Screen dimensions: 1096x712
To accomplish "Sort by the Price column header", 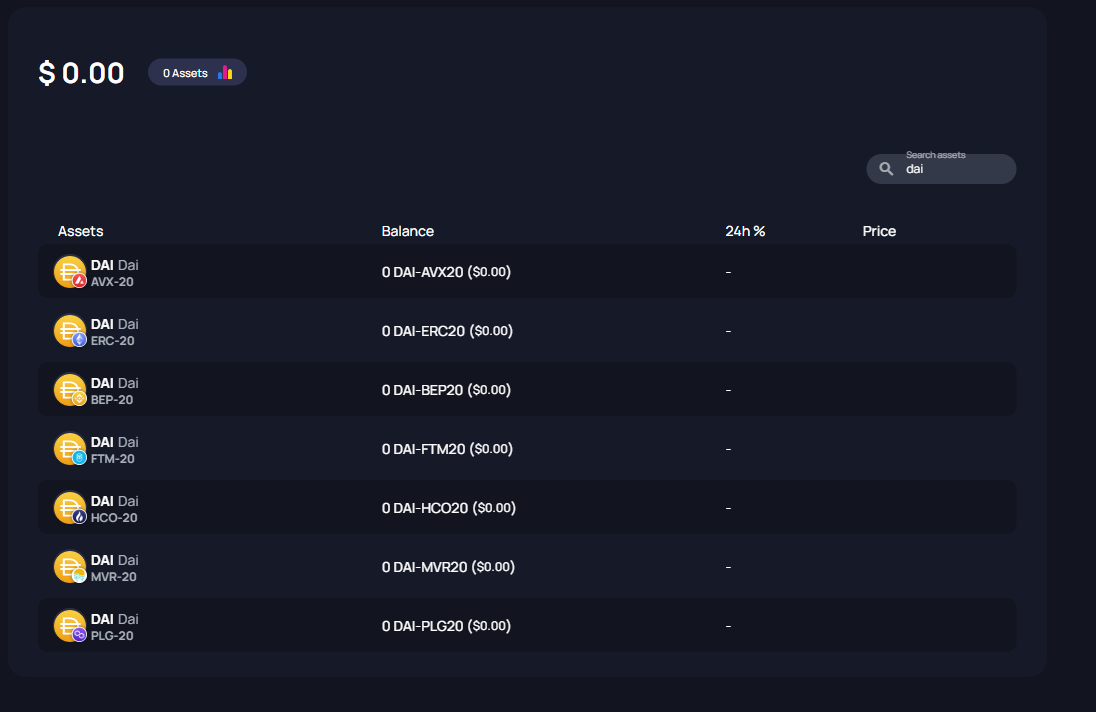I will coord(879,231).
